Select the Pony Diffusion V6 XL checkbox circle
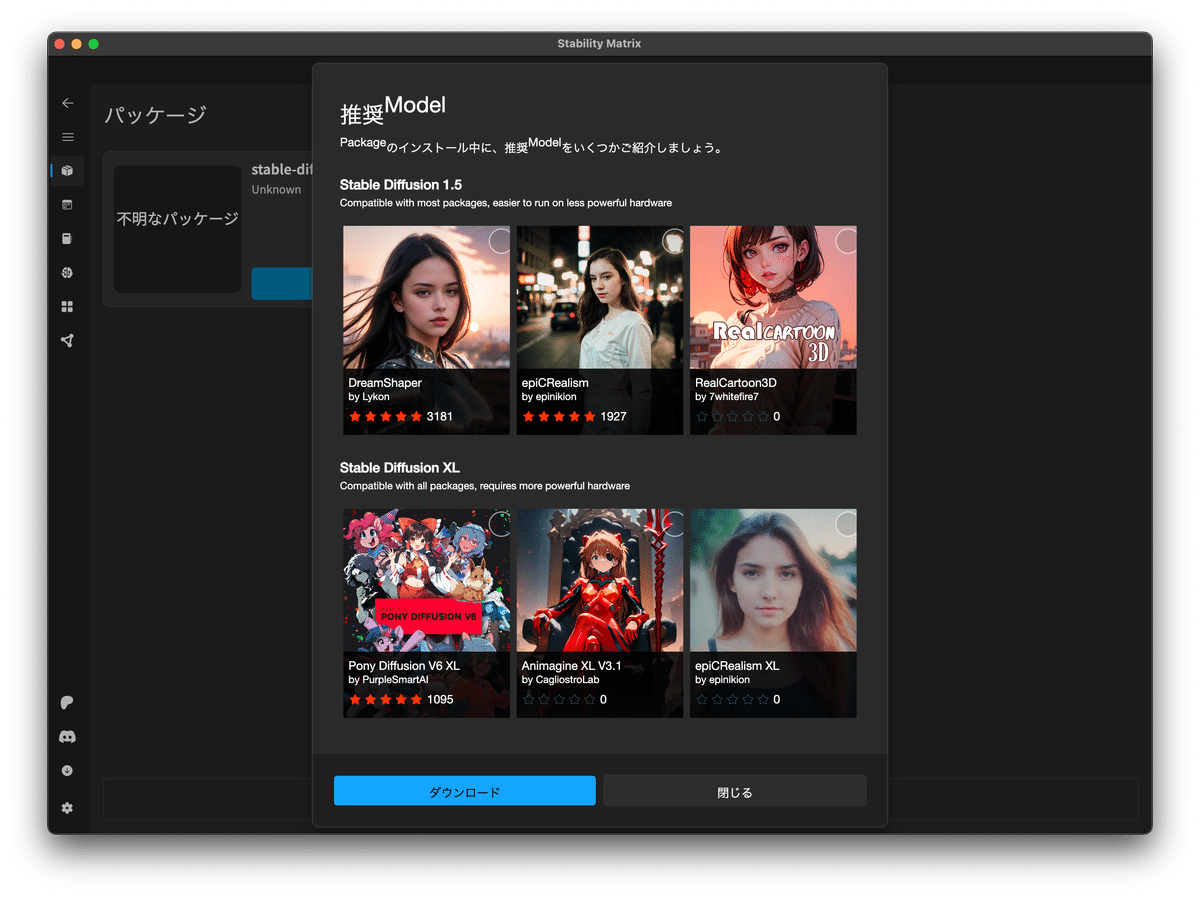 click(499, 524)
